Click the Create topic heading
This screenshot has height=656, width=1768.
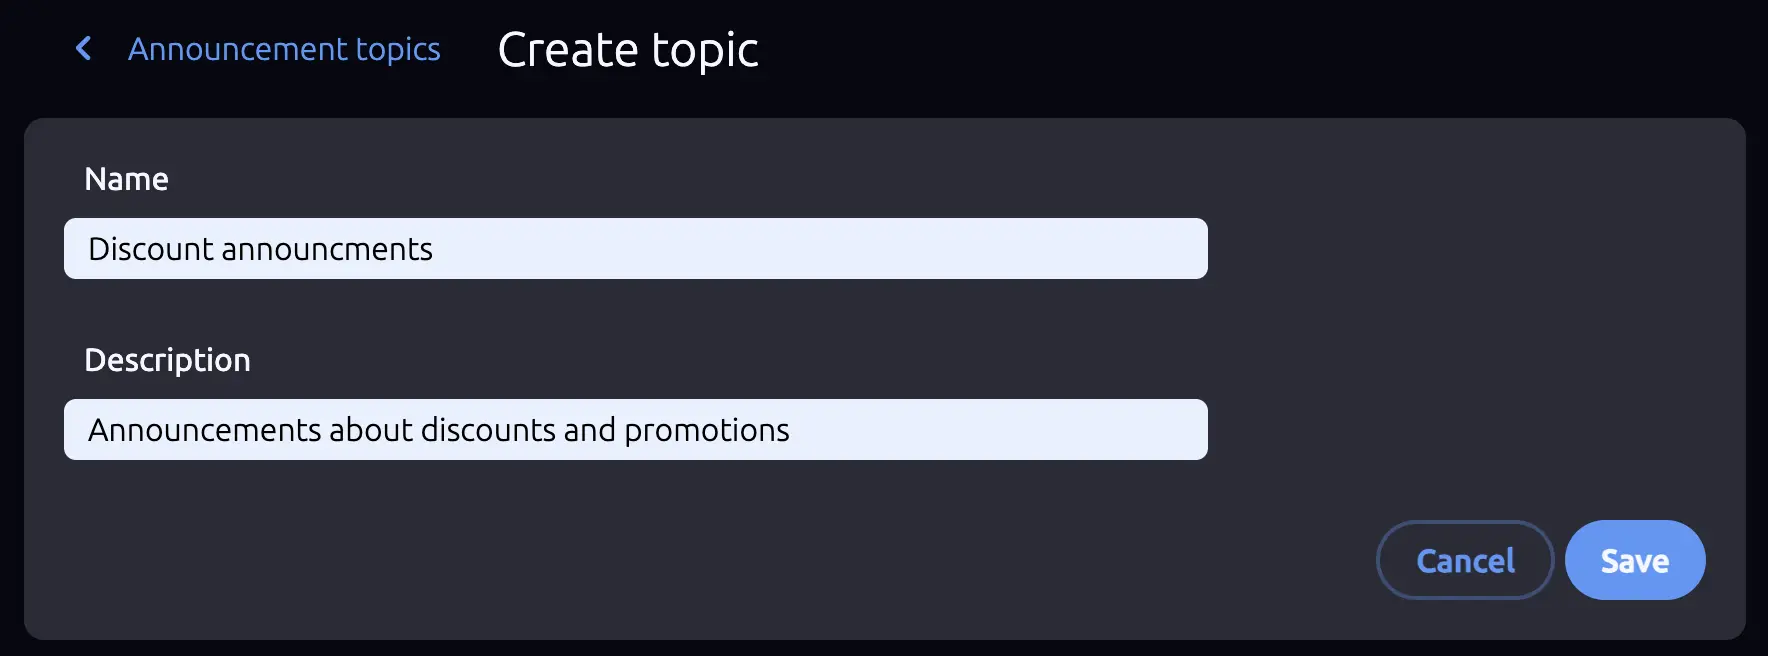[x=628, y=48]
